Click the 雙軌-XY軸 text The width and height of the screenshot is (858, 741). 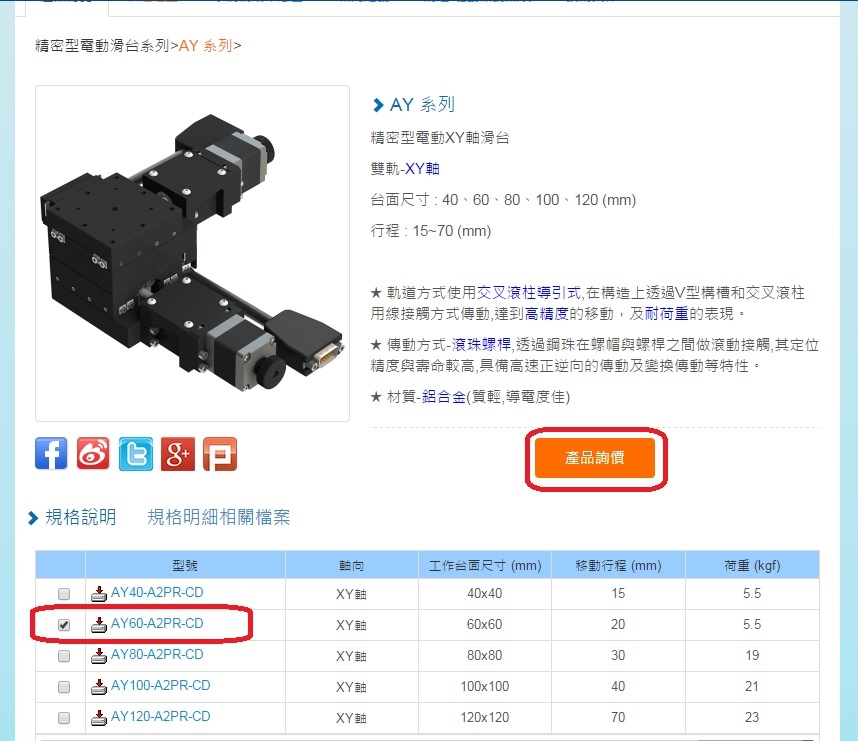coord(405,169)
